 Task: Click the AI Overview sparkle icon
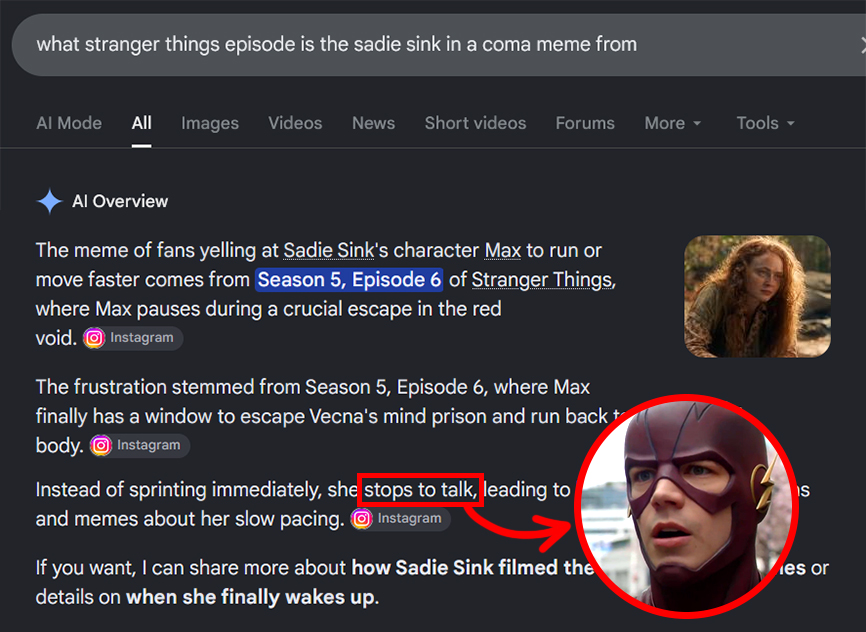pyautogui.click(x=50, y=202)
